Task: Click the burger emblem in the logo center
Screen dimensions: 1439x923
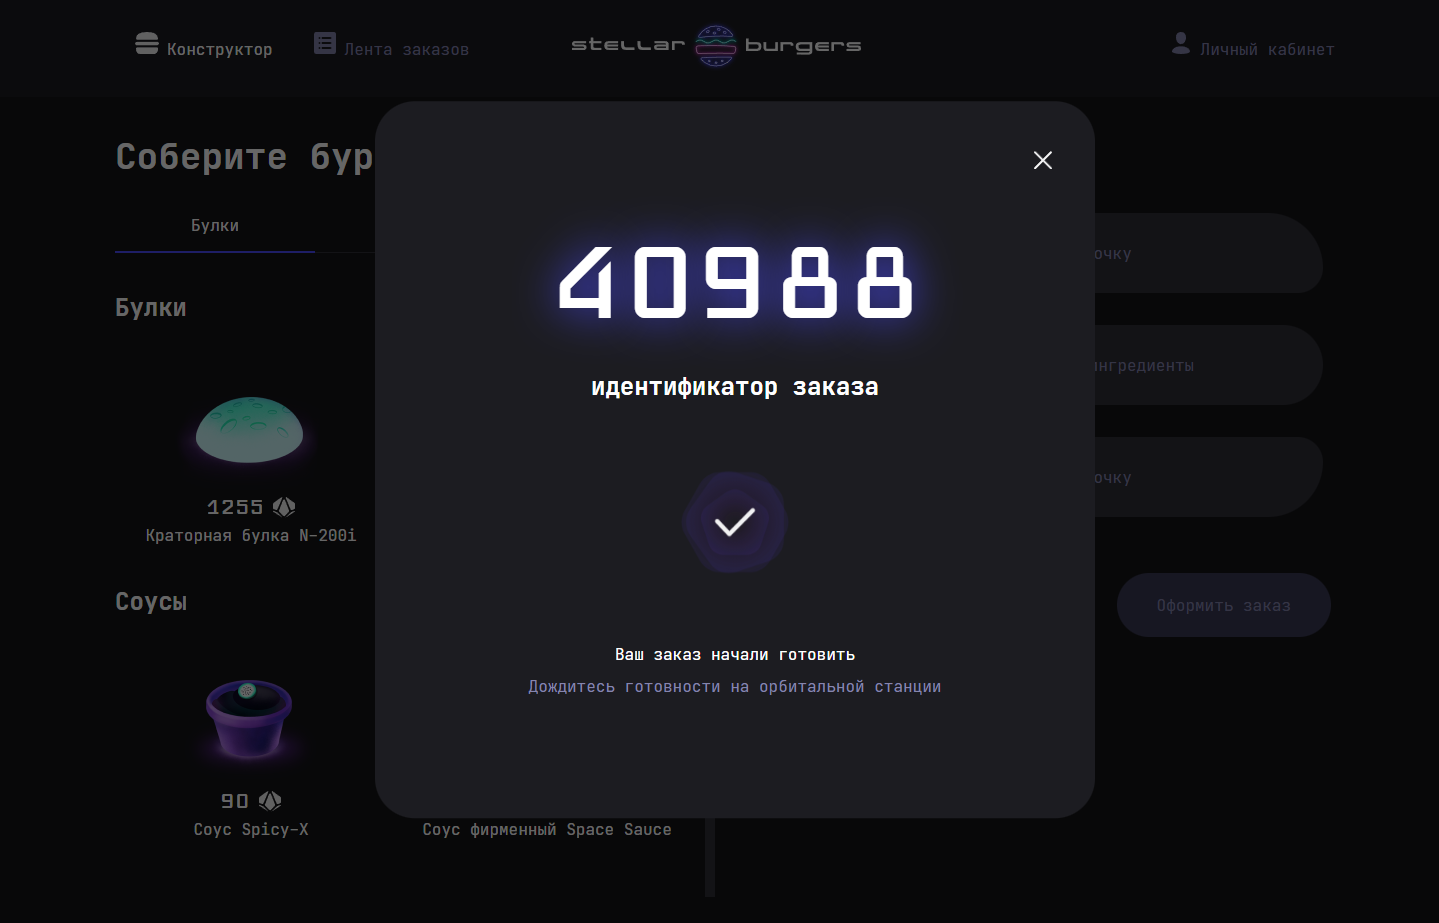Action: [x=715, y=45]
